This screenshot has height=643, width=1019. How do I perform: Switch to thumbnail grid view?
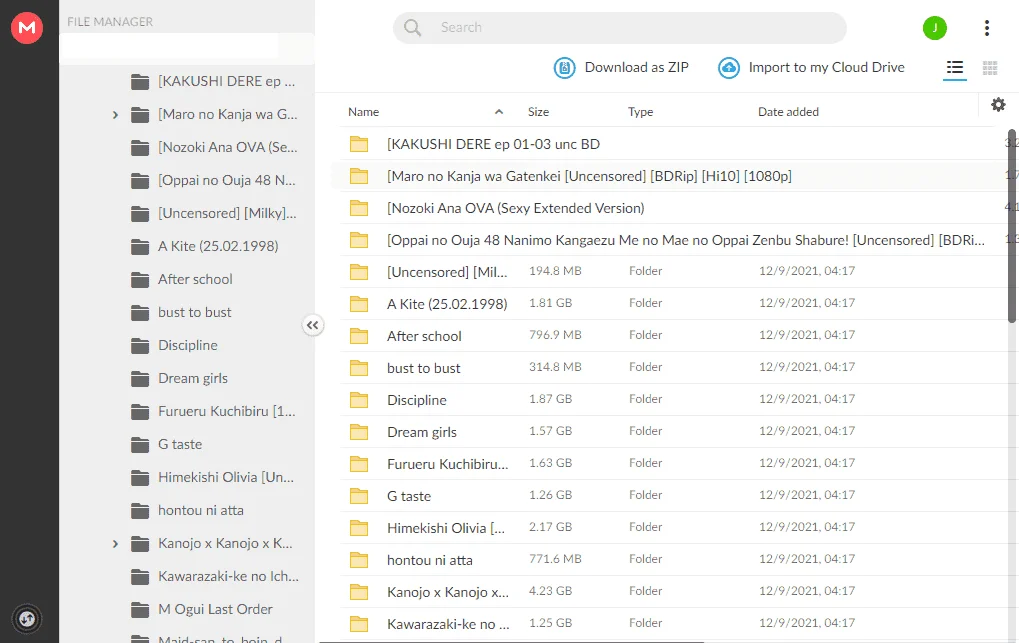(990, 68)
